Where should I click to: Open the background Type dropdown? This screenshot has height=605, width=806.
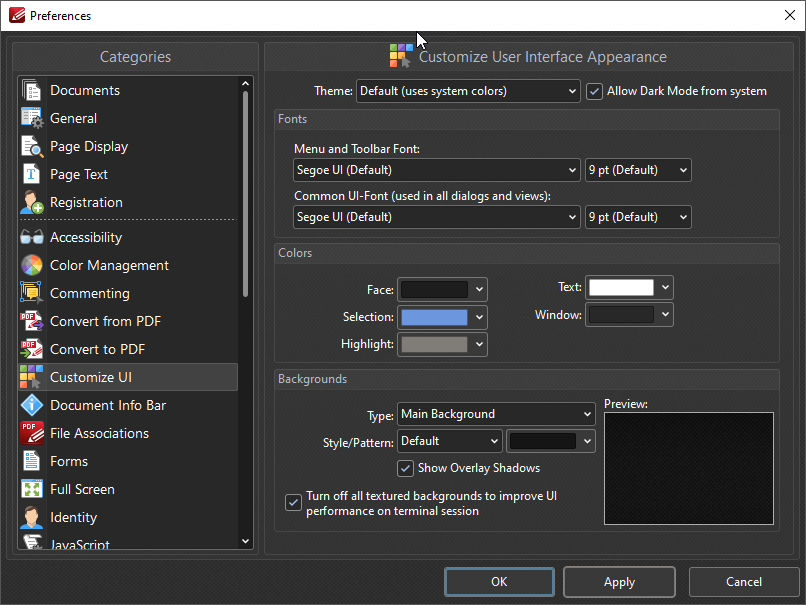point(496,414)
